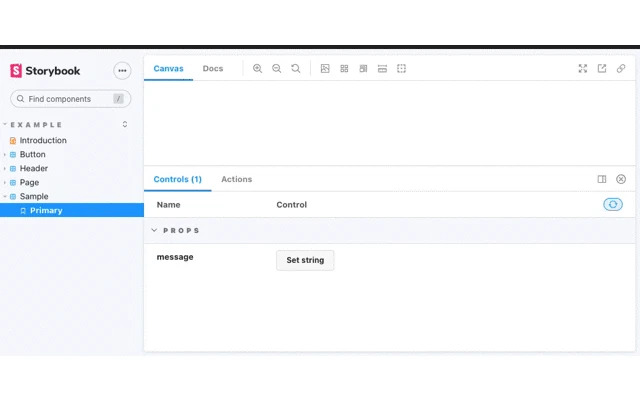This screenshot has width=640, height=400.
Task: Switch to the Docs tab
Action: (213, 69)
